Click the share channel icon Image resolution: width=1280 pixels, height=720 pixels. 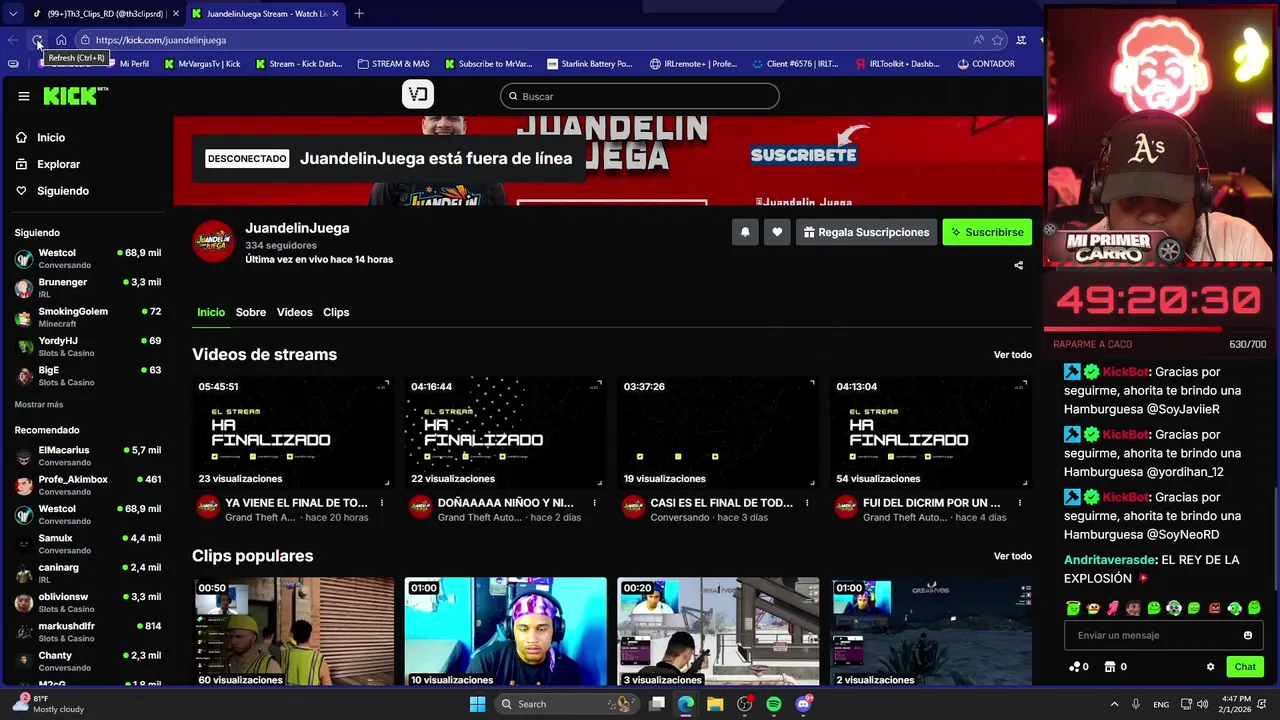click(1019, 265)
